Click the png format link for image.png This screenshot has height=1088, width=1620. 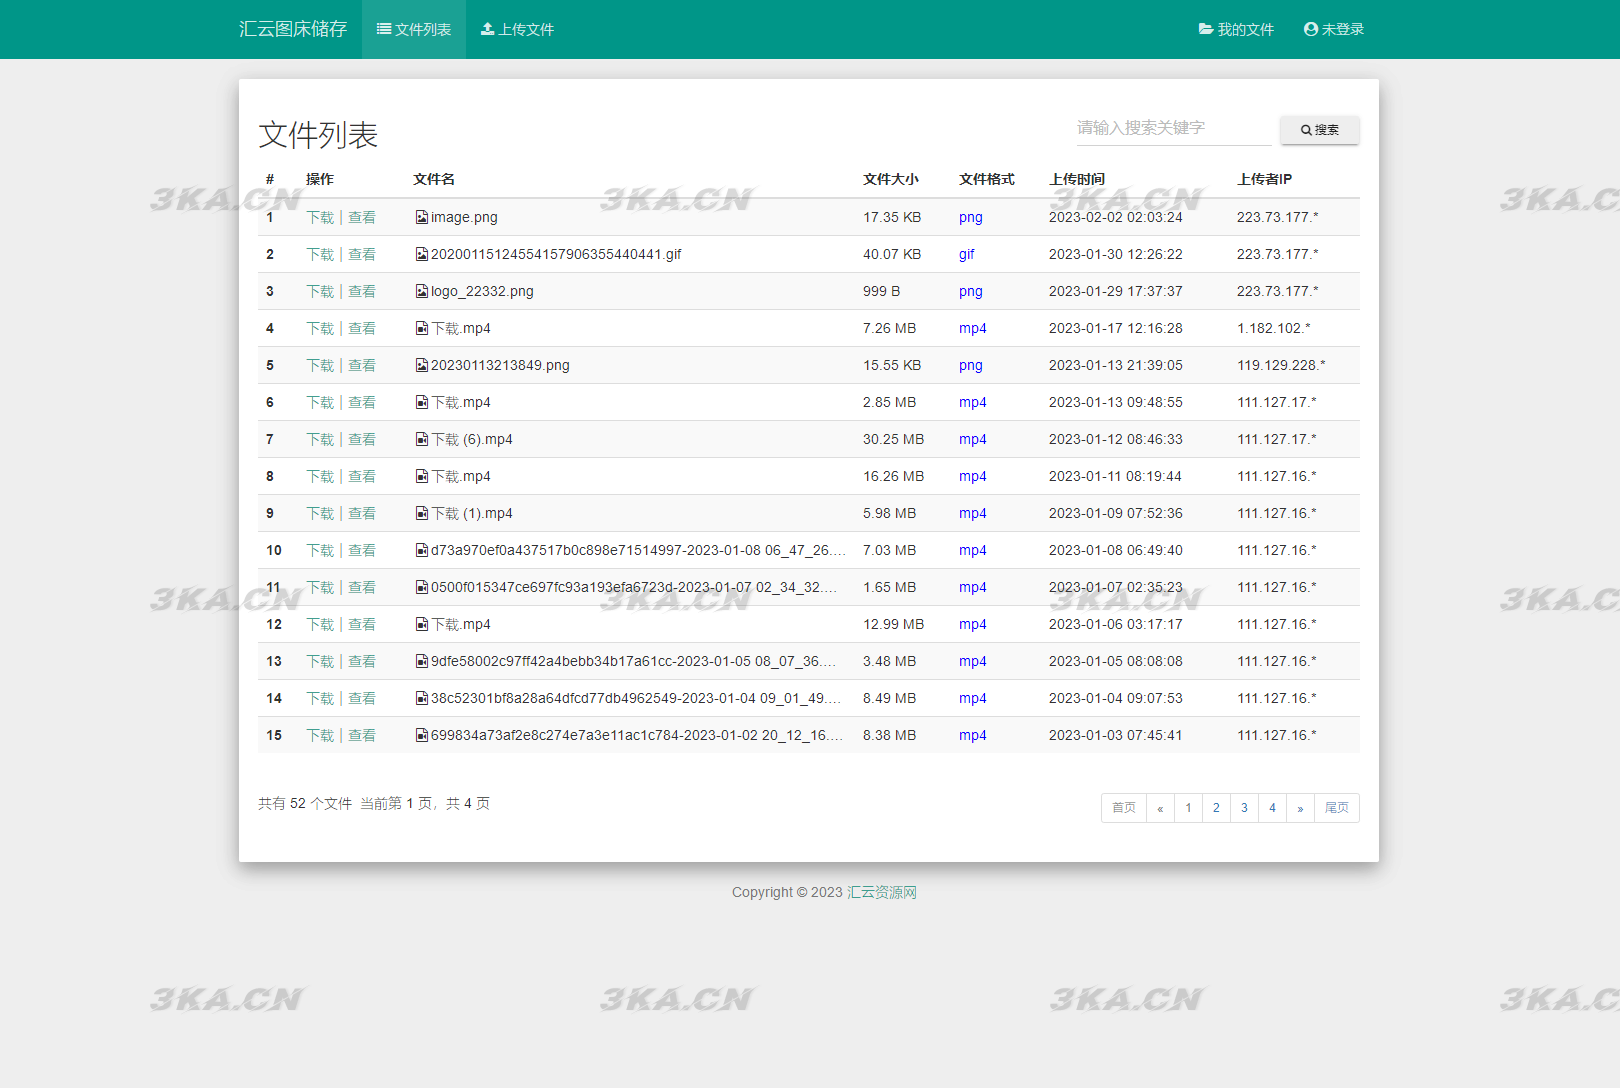(970, 217)
